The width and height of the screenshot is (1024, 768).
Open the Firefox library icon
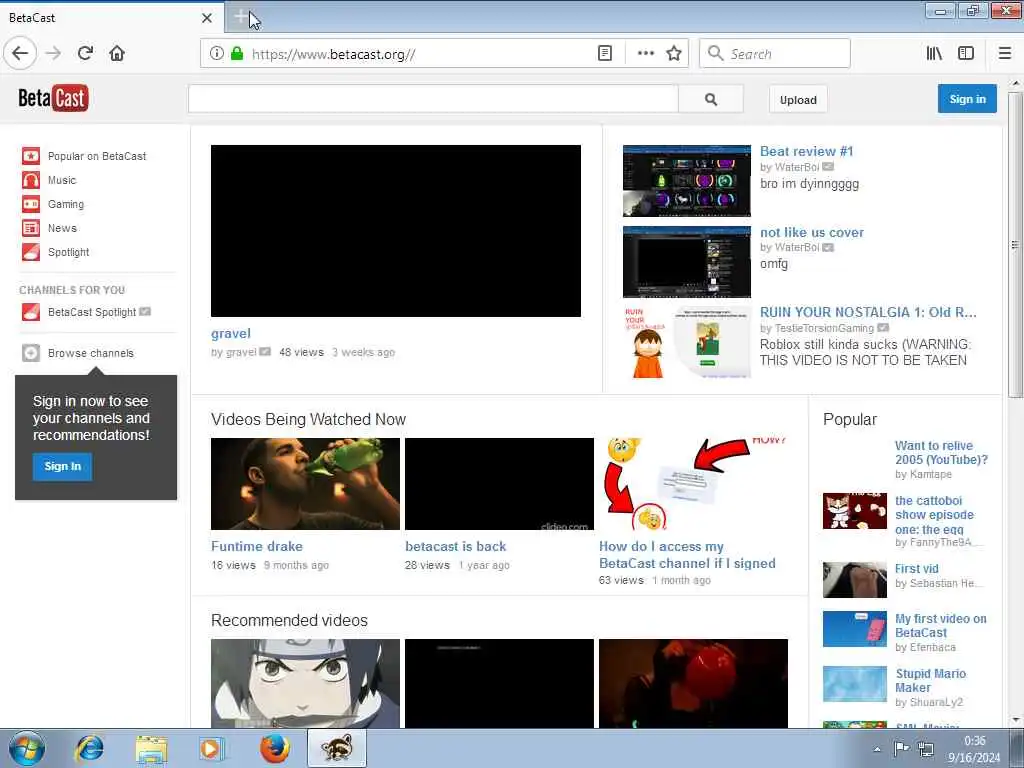click(x=934, y=54)
